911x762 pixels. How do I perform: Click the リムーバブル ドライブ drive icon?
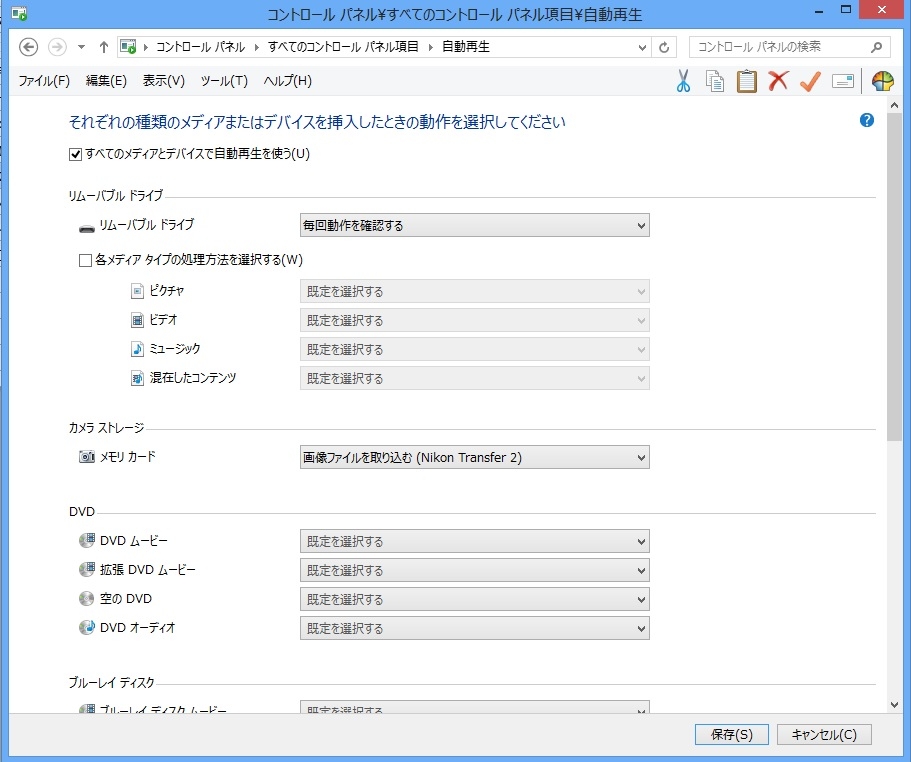coord(87,228)
